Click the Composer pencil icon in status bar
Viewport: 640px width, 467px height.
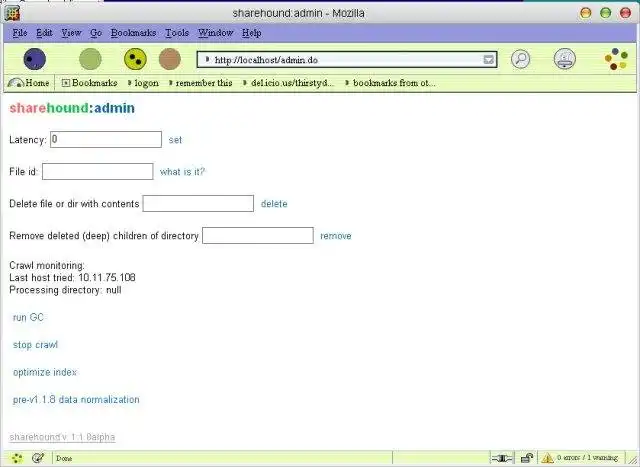click(x=38, y=458)
